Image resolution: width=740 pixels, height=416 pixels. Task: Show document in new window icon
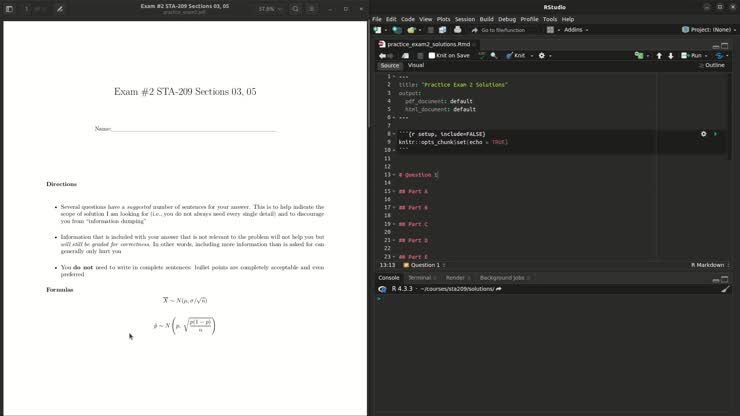pyautogui.click(x=405, y=56)
